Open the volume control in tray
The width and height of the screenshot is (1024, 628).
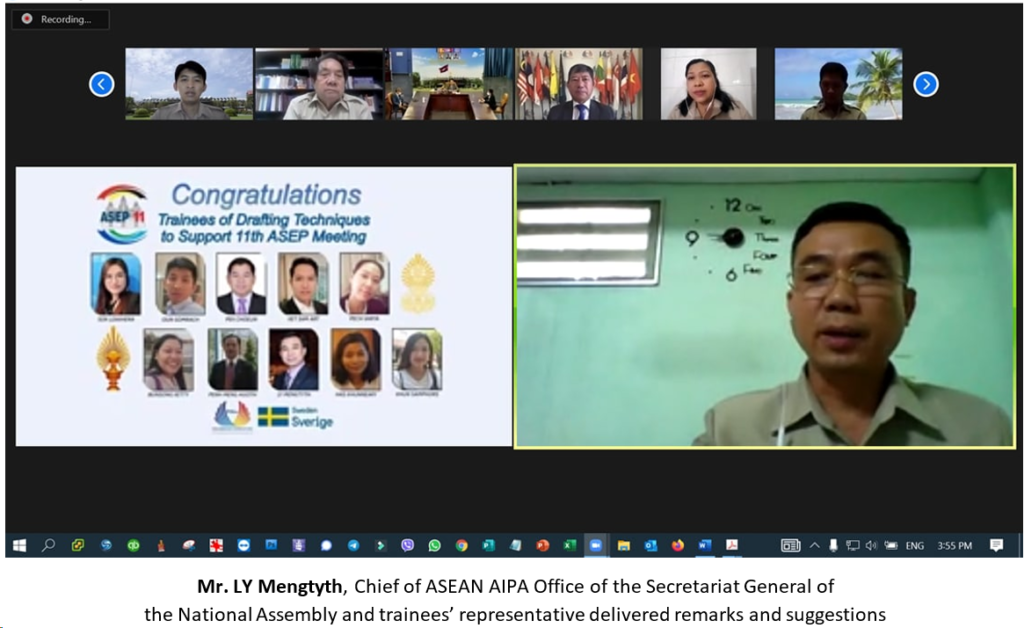pos(871,545)
